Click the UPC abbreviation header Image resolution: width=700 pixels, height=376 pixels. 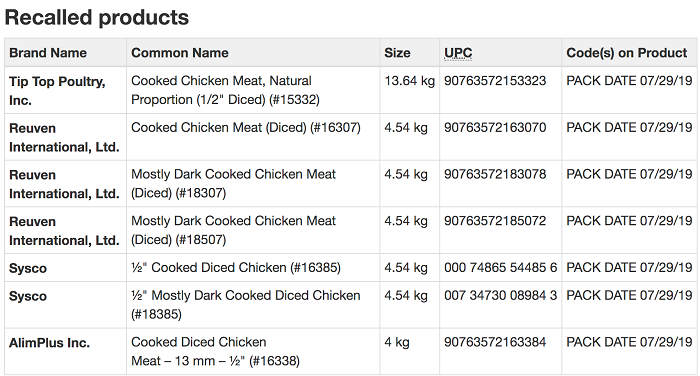[x=458, y=53]
